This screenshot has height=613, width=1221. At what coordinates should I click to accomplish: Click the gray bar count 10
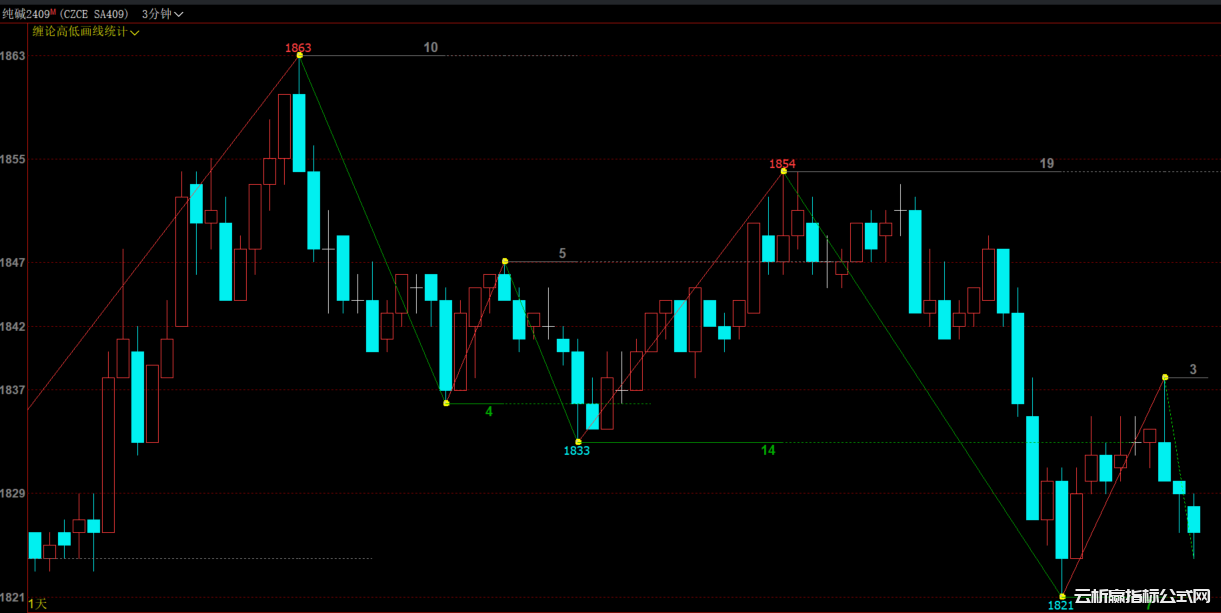[x=430, y=47]
